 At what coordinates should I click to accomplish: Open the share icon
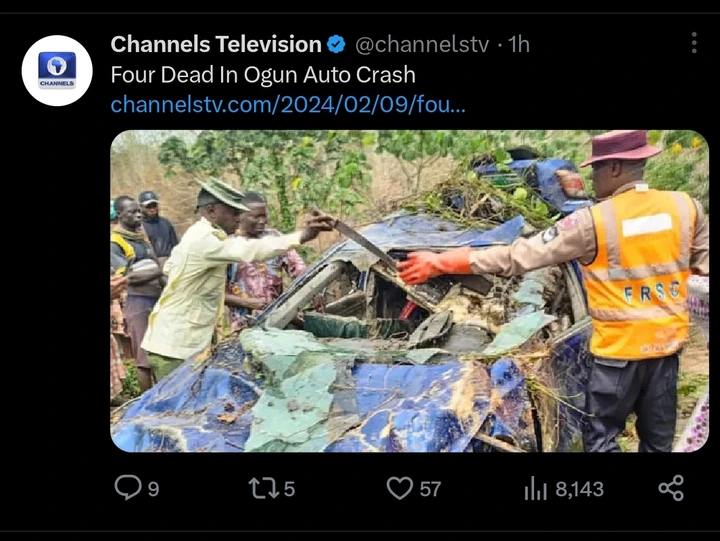(x=671, y=488)
